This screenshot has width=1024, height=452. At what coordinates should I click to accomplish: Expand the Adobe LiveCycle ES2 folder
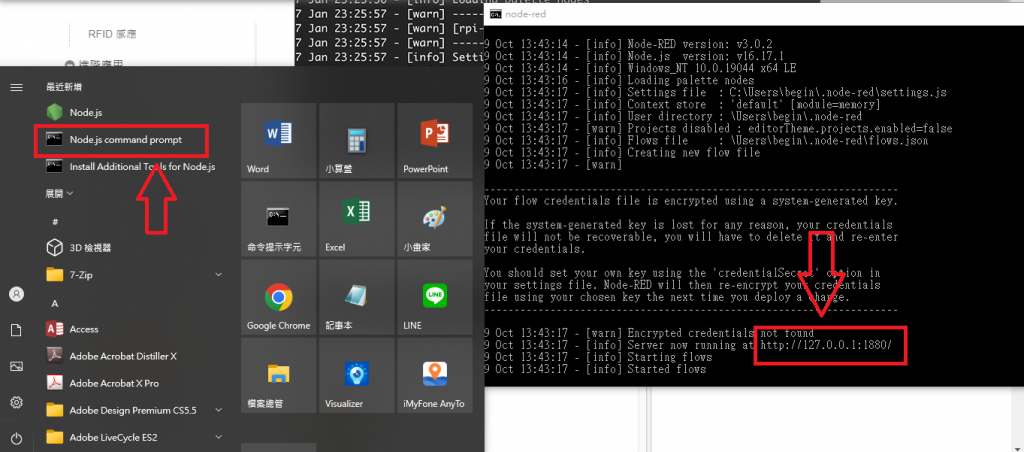coord(134,437)
